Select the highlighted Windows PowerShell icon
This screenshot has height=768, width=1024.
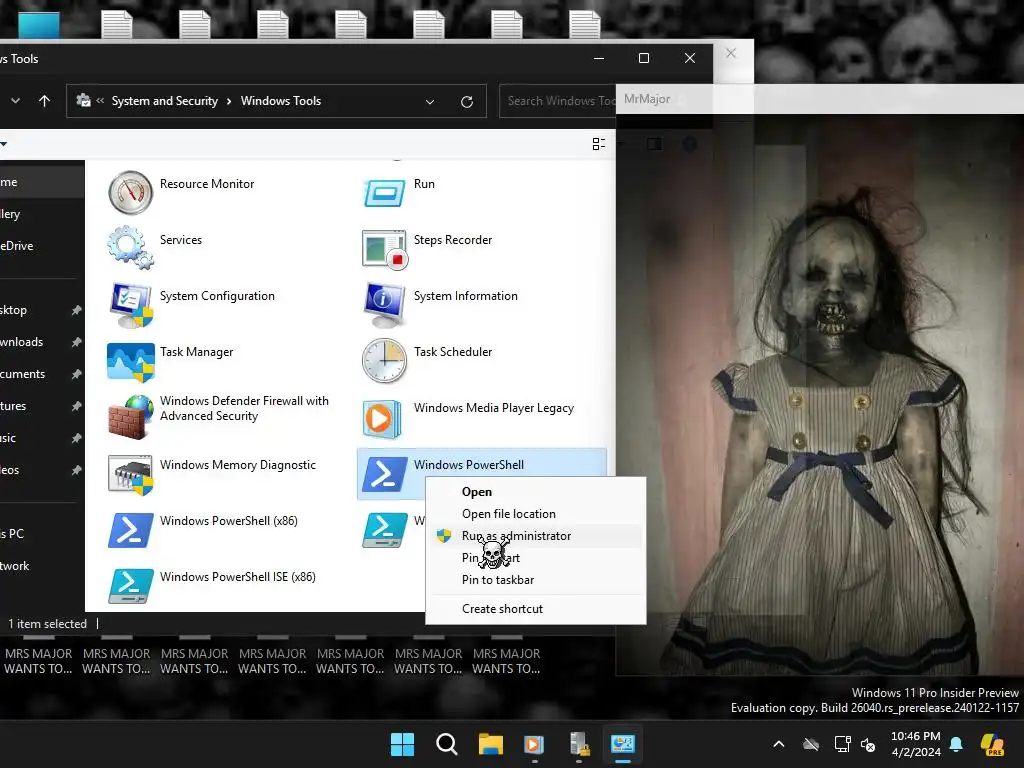385,474
